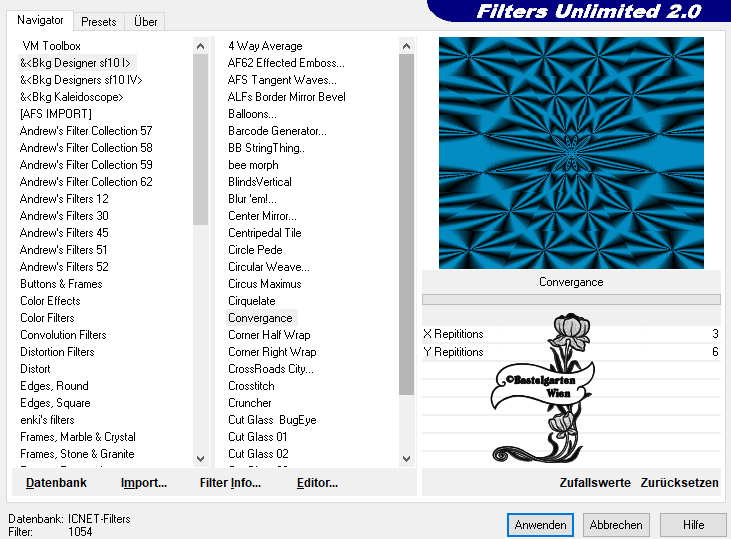Choose the bee morph filter
The image size is (731, 539).
click(253, 165)
